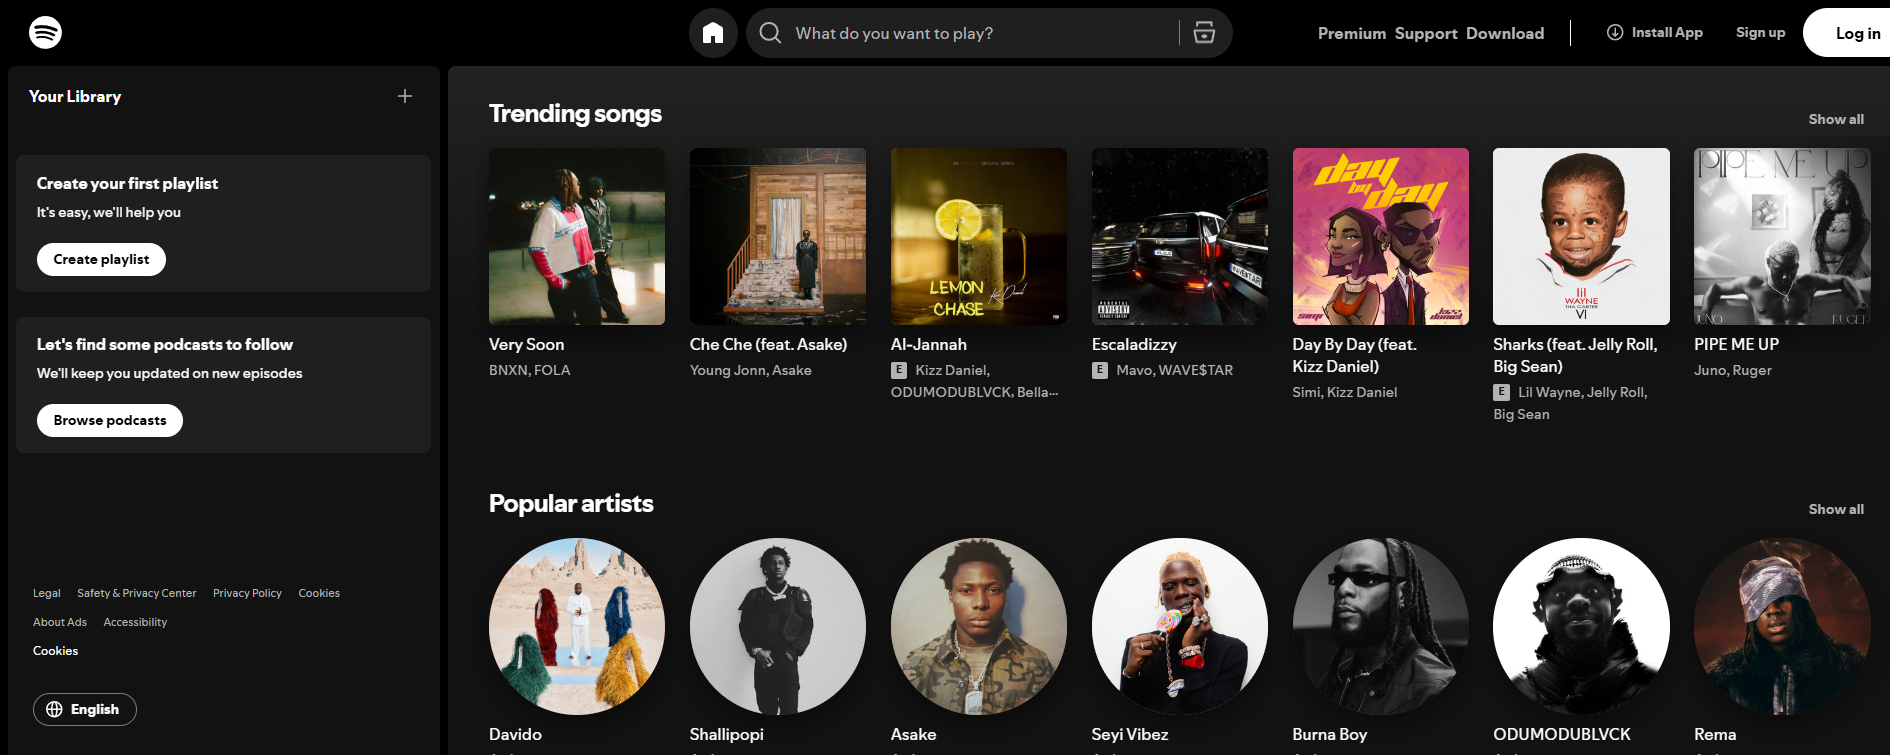Open Escaladizzy album cover
The height and width of the screenshot is (755, 1890).
1180,236
